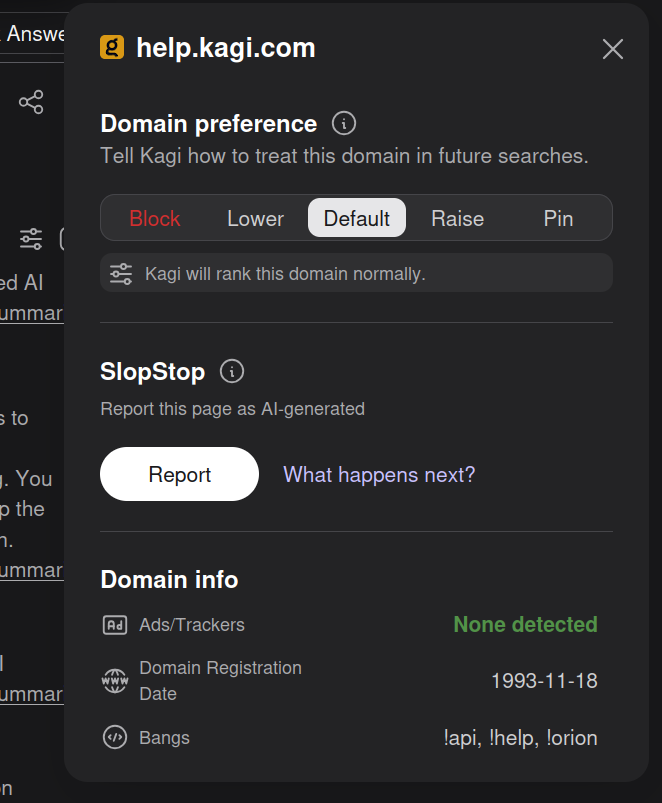Click the 'Domain preference' heading

[x=209, y=124]
